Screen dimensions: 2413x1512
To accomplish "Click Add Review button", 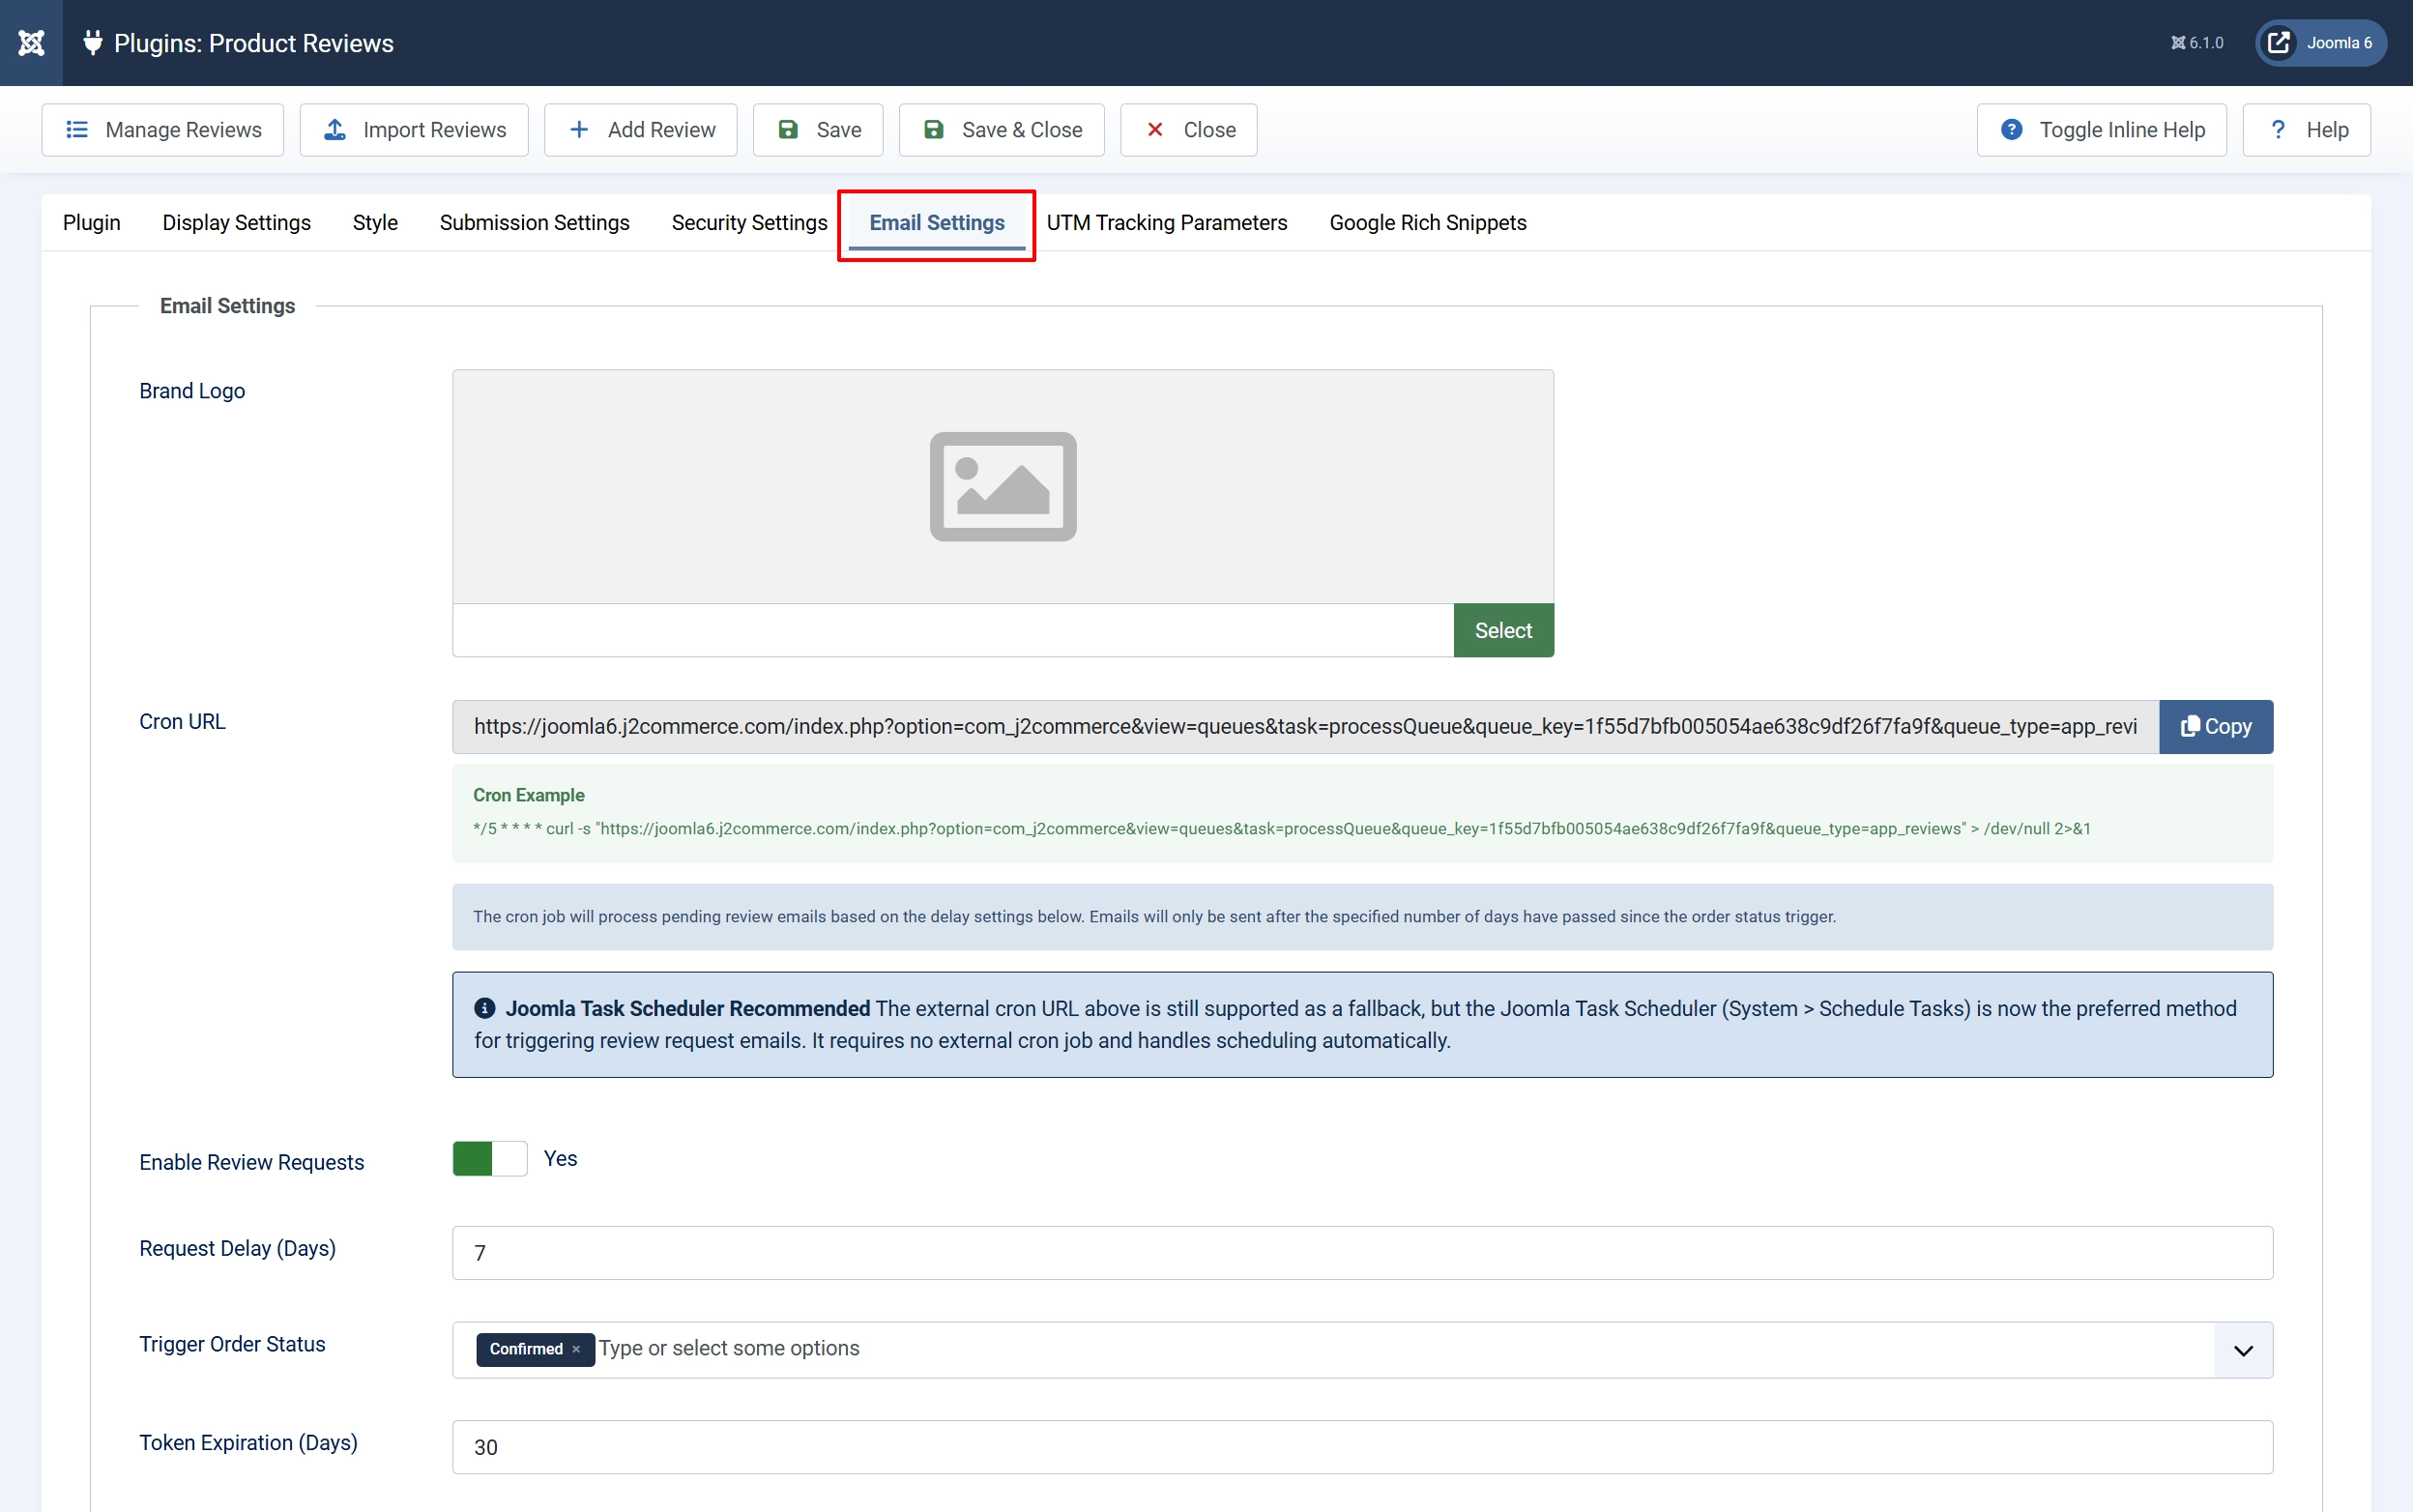I will (641, 130).
